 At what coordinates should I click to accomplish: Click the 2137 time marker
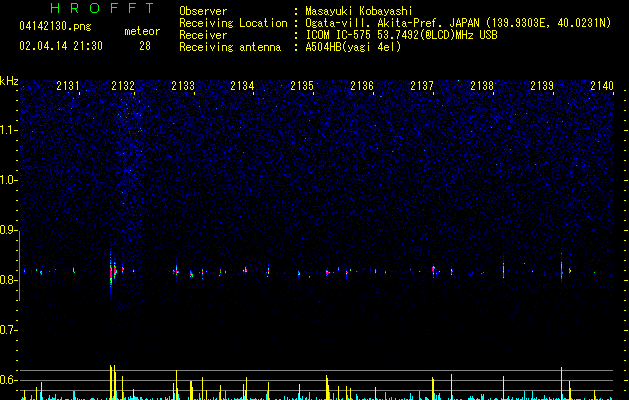pyautogui.click(x=422, y=86)
